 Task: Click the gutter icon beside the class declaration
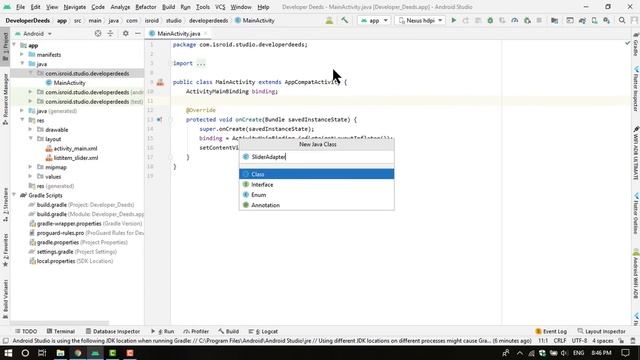point(160,82)
